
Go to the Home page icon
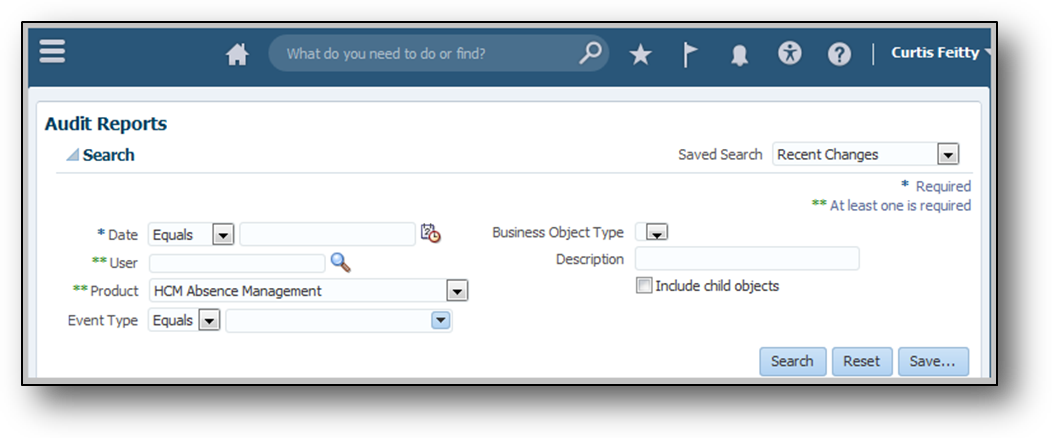[x=237, y=55]
